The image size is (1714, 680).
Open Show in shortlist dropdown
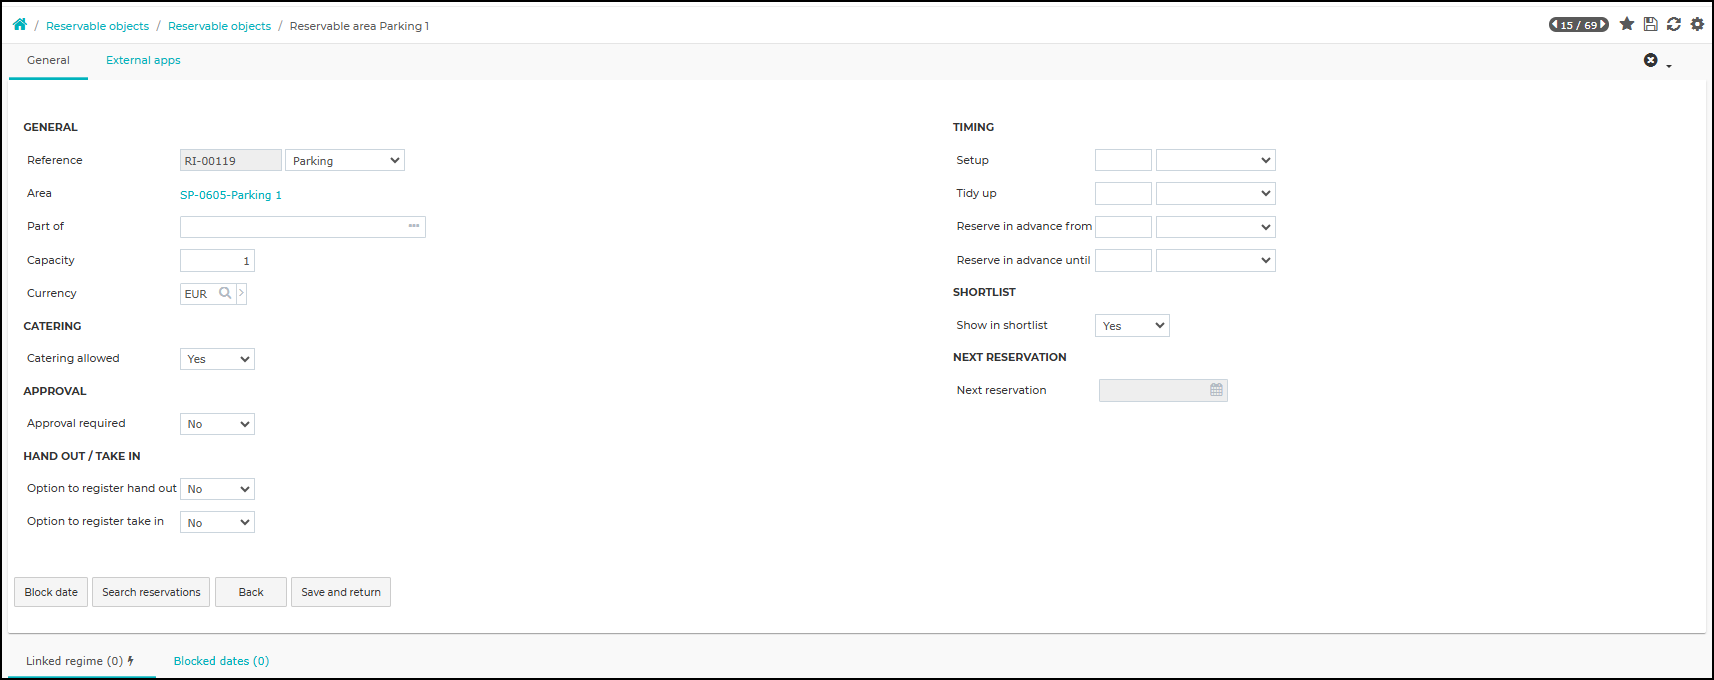click(x=1132, y=325)
